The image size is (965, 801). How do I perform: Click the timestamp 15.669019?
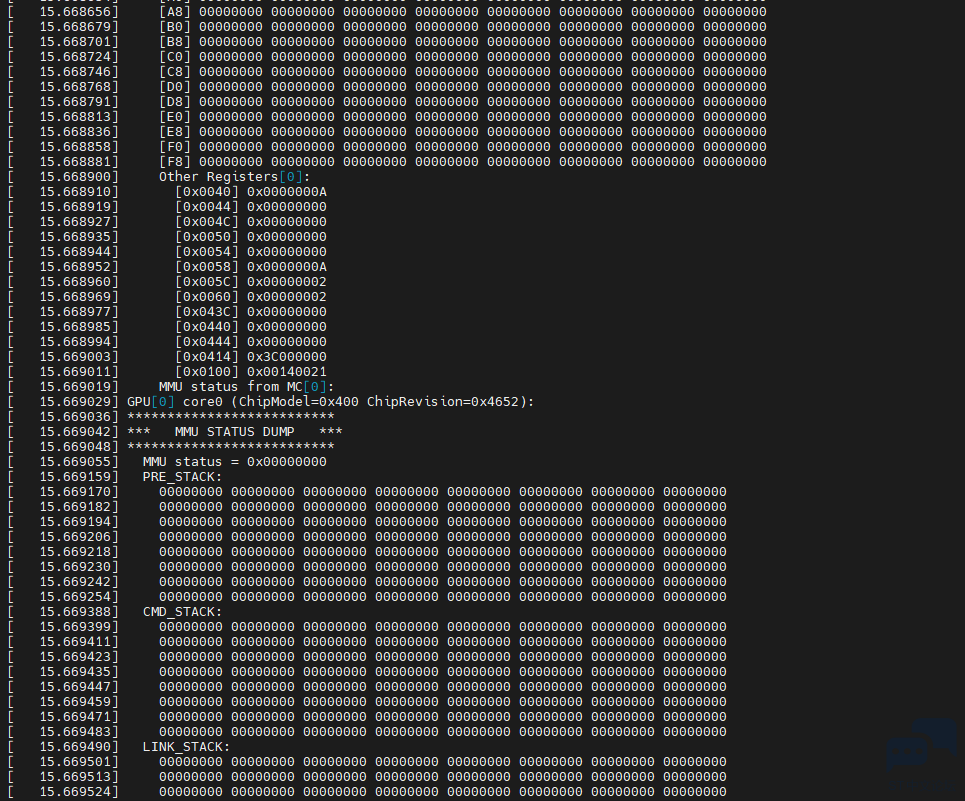tap(75, 387)
